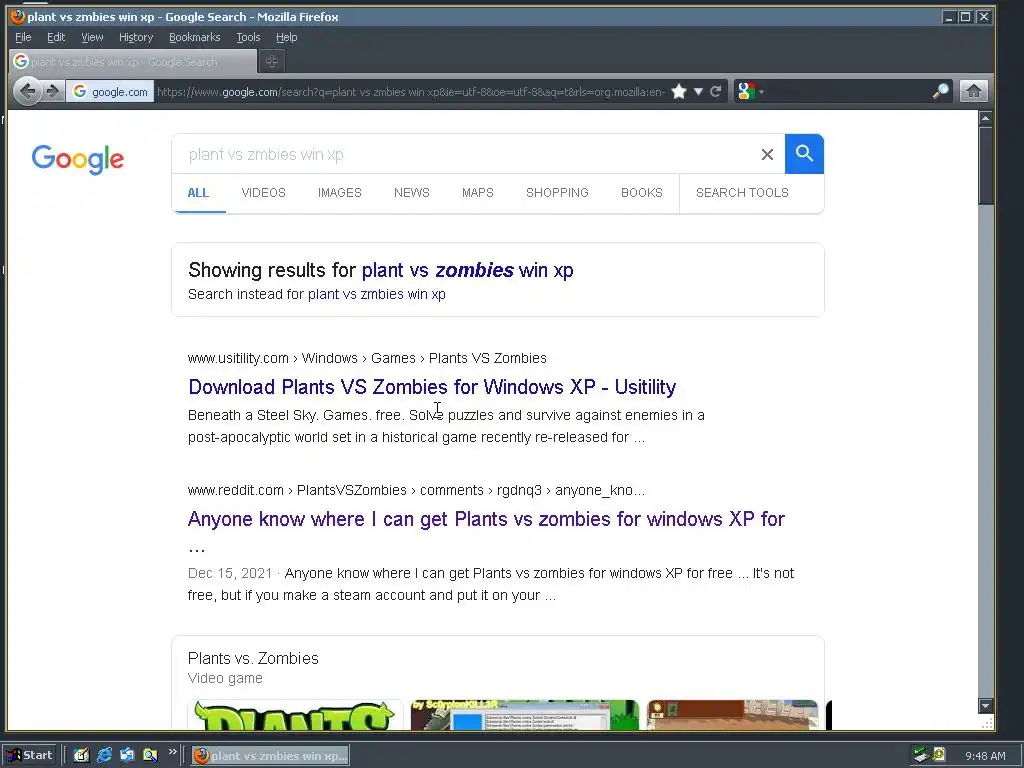This screenshot has height=768, width=1024.
Task: Switch to the ALL results tab
Action: tap(198, 193)
